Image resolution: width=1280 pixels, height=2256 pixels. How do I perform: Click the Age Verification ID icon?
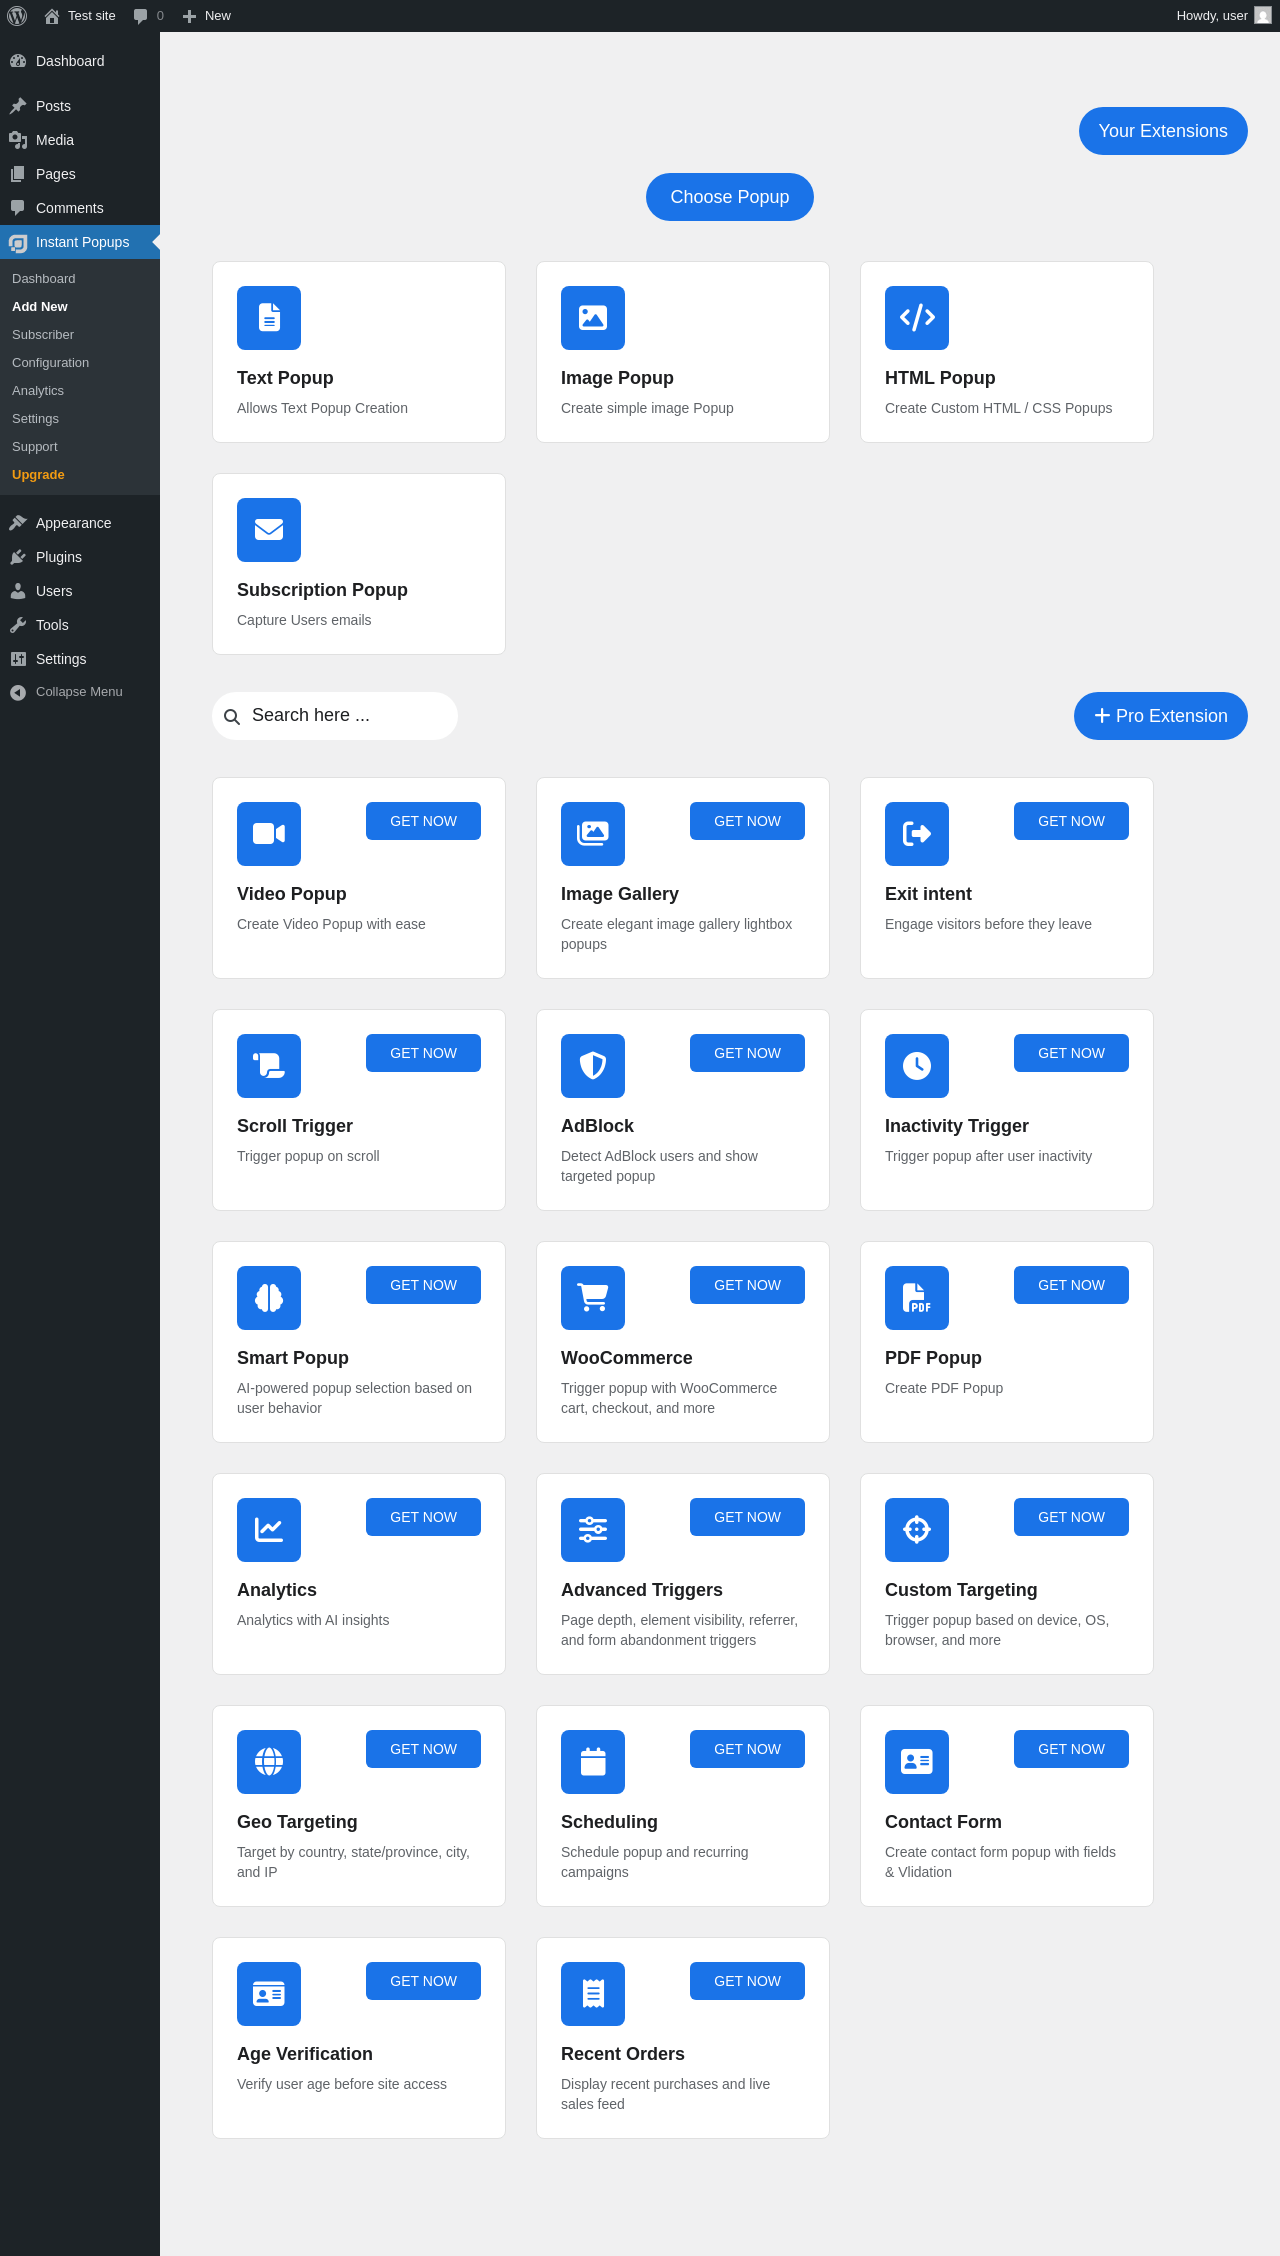(x=269, y=1994)
